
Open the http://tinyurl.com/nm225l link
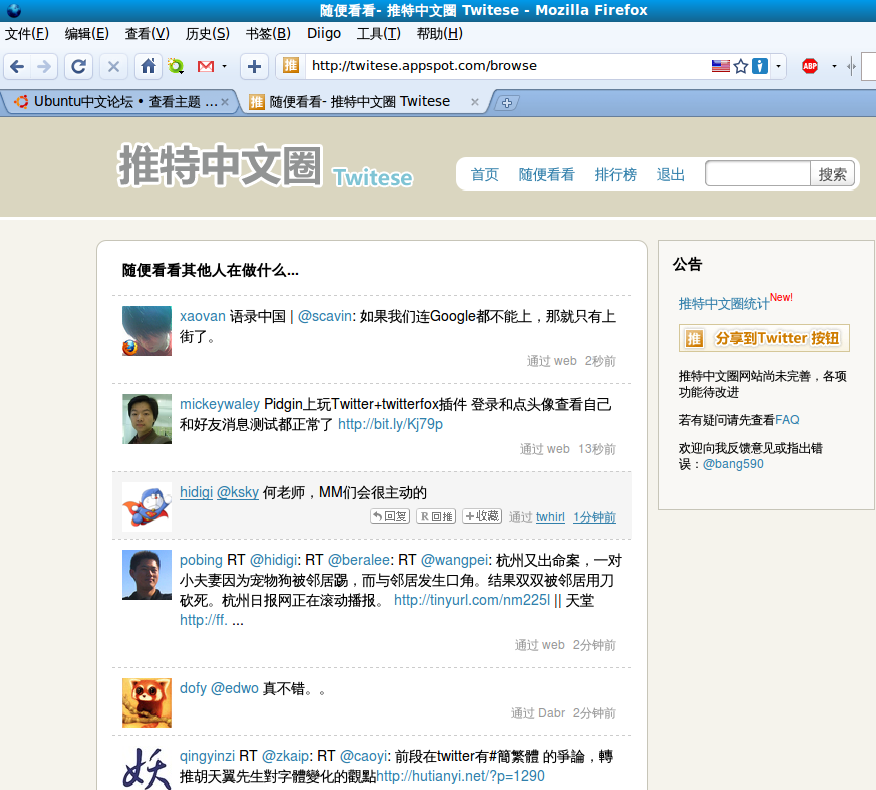pos(472,600)
